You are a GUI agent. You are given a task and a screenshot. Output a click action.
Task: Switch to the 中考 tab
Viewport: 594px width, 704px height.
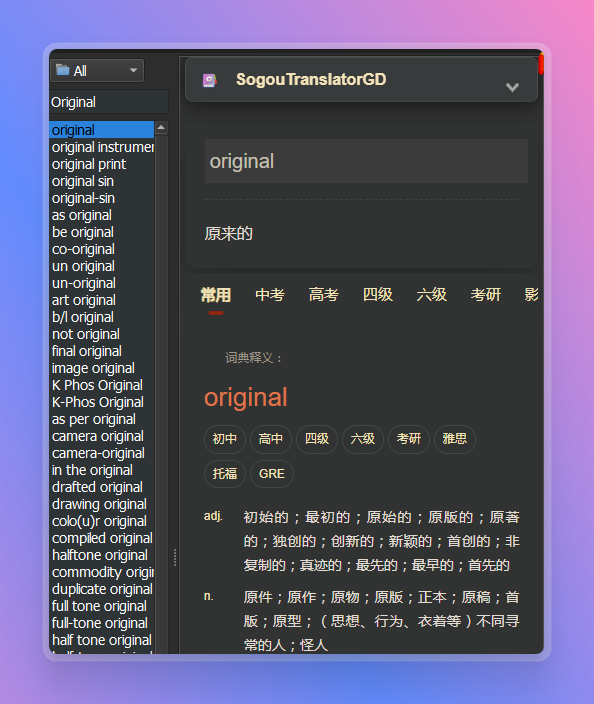[x=270, y=295]
